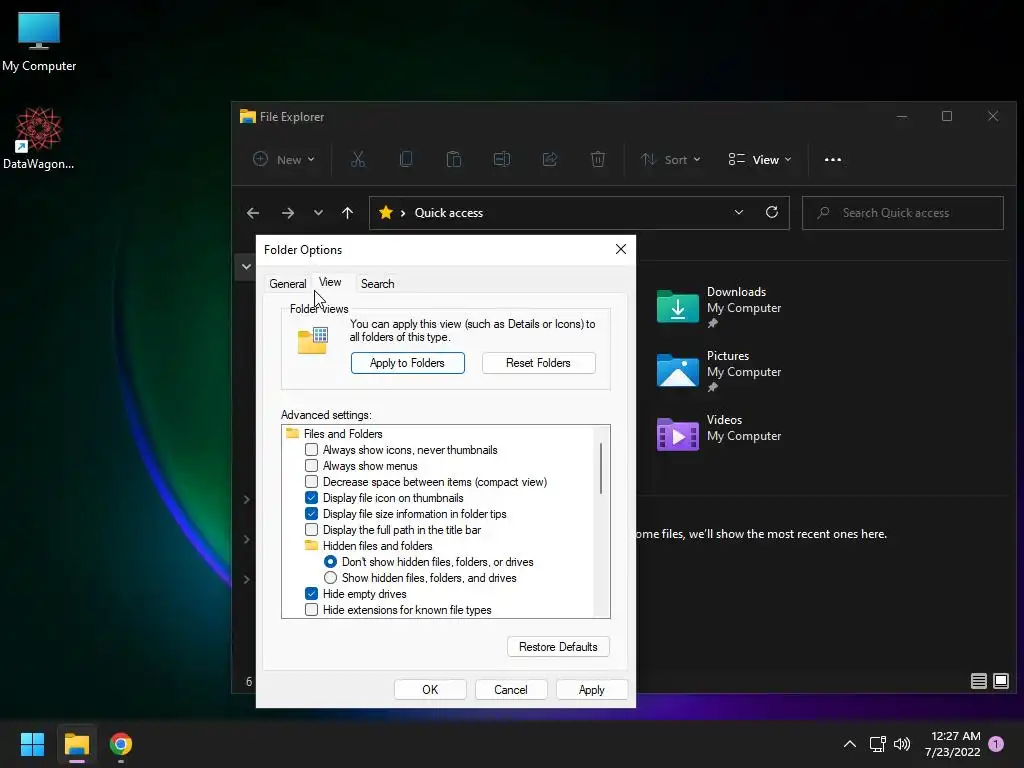Go back with the left arrow button
Image resolution: width=1024 pixels, height=768 pixels.
[253, 213]
